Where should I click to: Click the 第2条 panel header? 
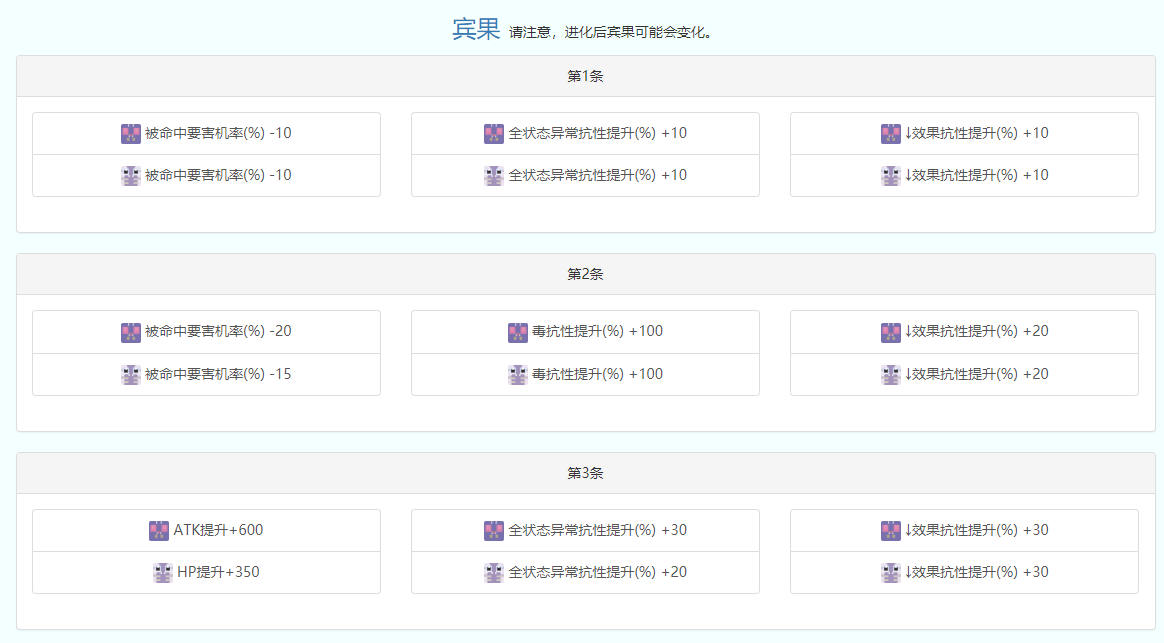click(585, 274)
